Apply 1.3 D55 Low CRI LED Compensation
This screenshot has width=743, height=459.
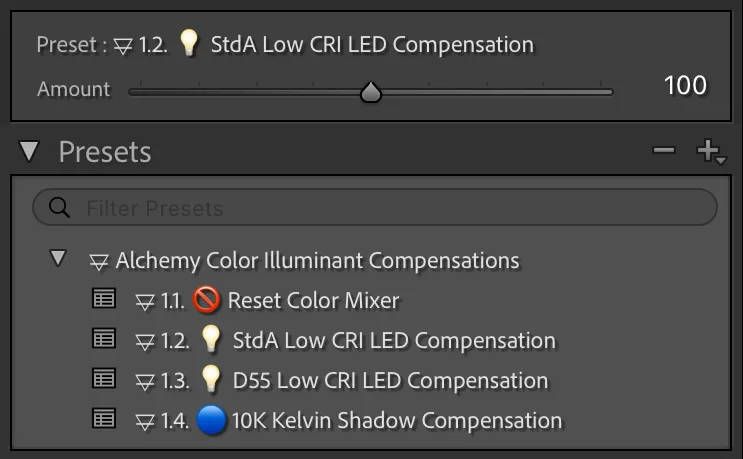click(390, 380)
